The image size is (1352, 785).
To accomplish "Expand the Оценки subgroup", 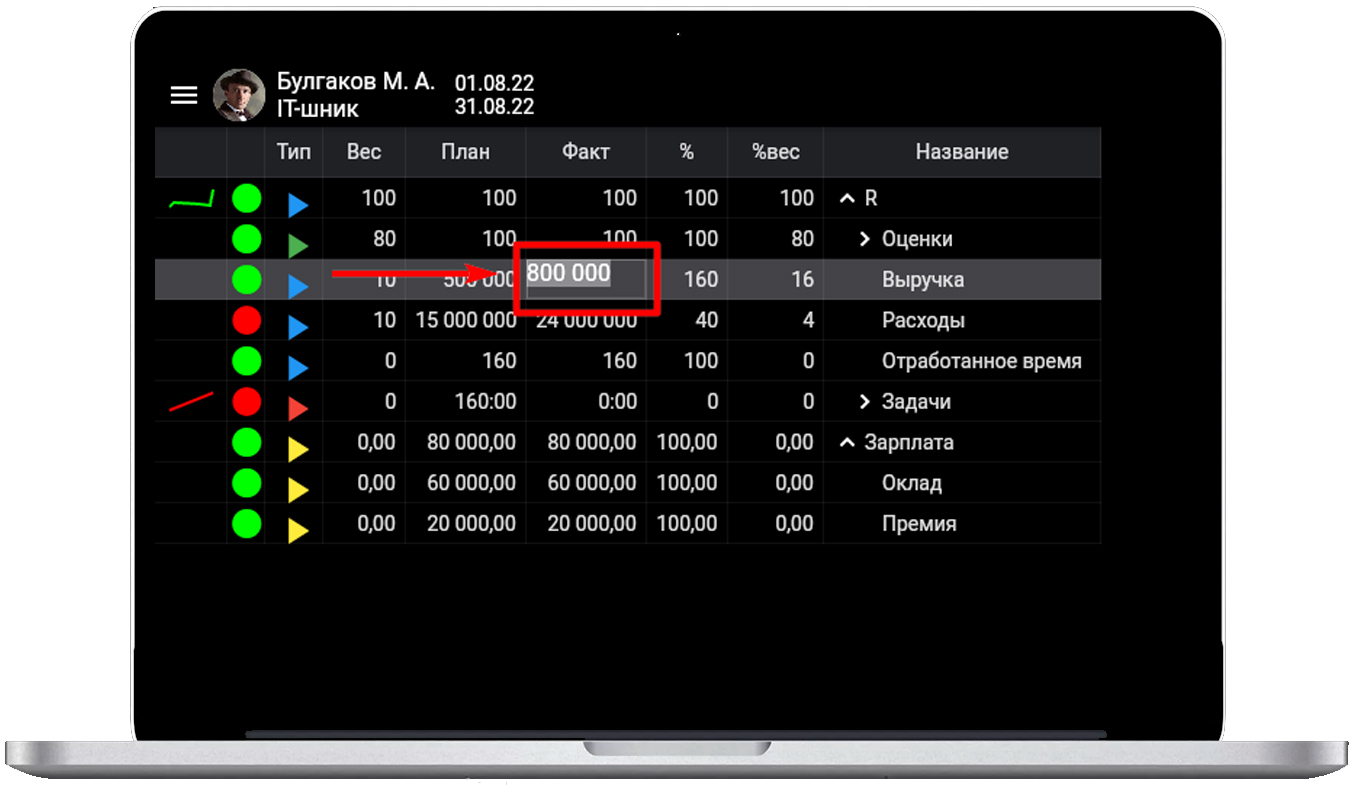I will tap(866, 239).
